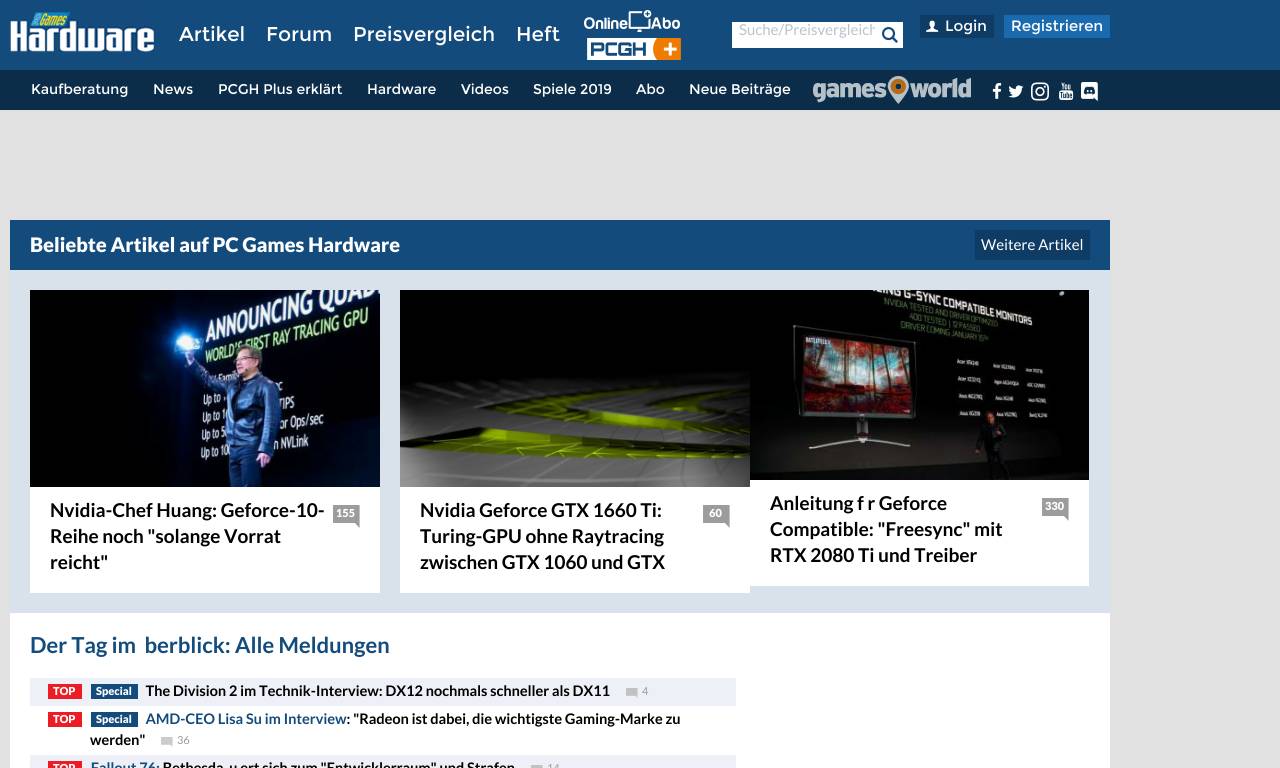Click the Login button
The width and height of the screenshot is (1280, 768).
[x=956, y=27]
